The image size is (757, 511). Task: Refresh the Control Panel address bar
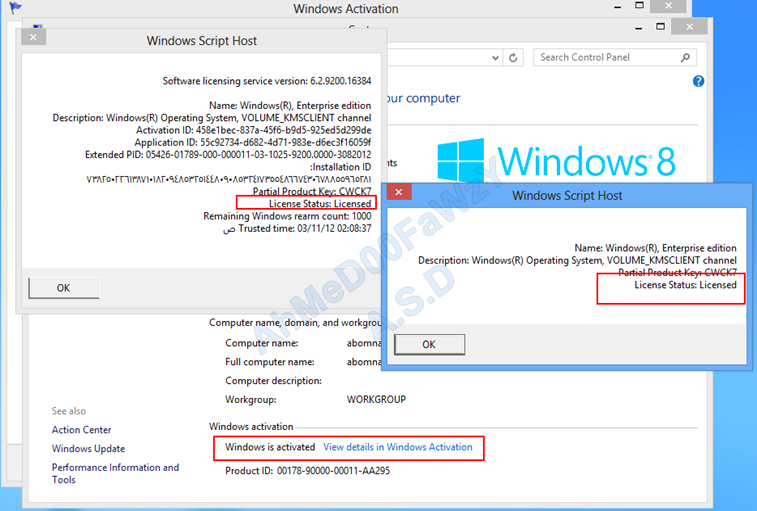point(513,58)
